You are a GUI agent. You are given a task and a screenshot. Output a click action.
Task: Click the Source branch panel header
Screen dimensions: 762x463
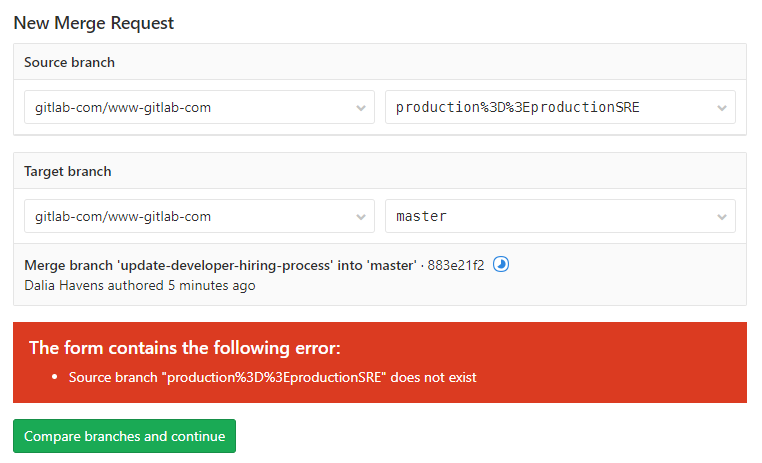(380, 62)
